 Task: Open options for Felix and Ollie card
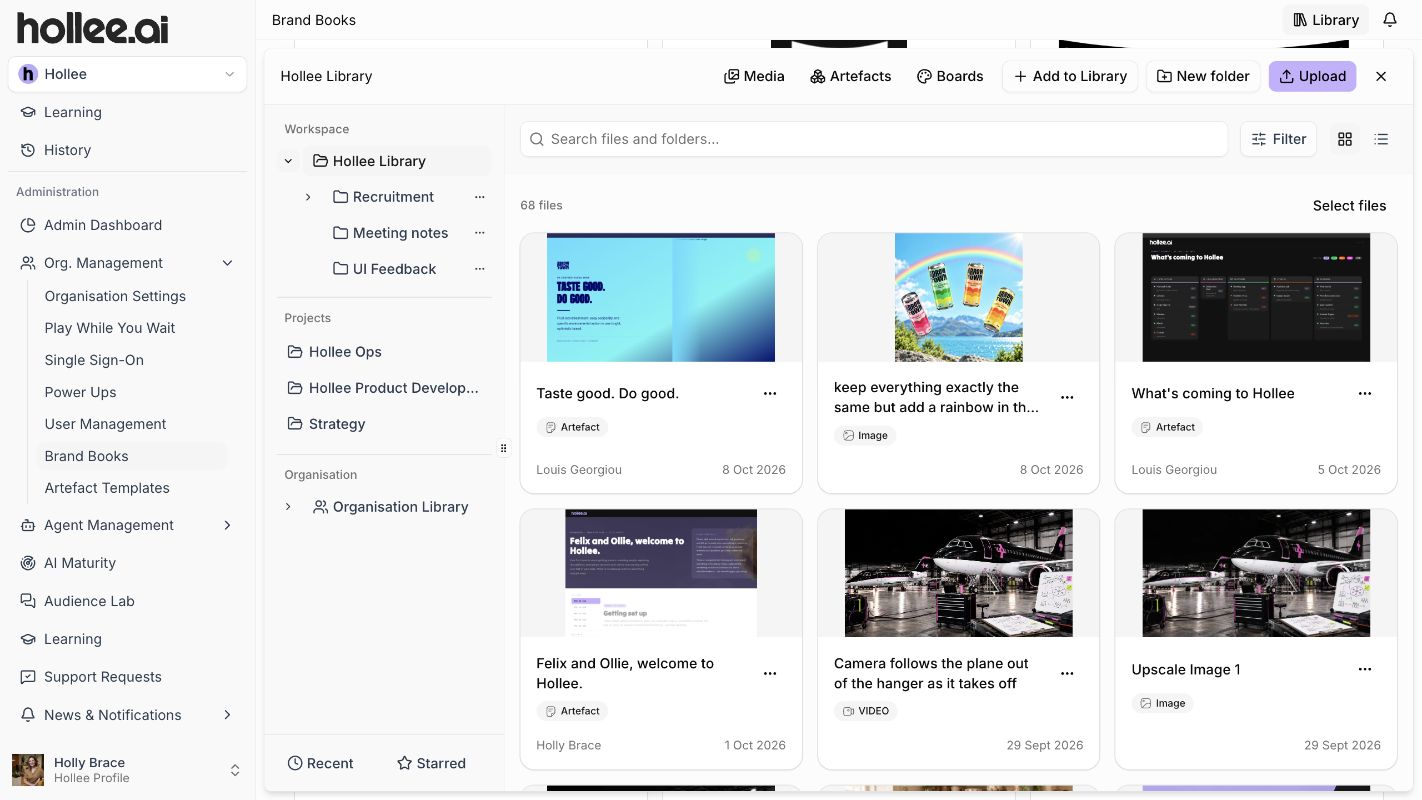tap(770, 673)
